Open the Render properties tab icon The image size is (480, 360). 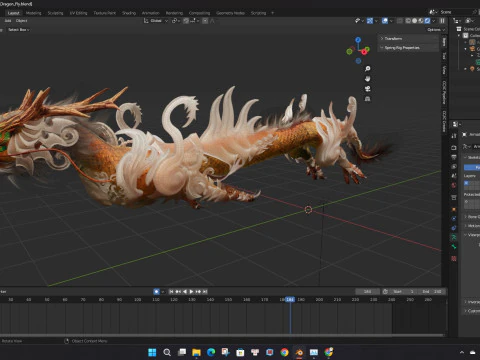click(454, 147)
